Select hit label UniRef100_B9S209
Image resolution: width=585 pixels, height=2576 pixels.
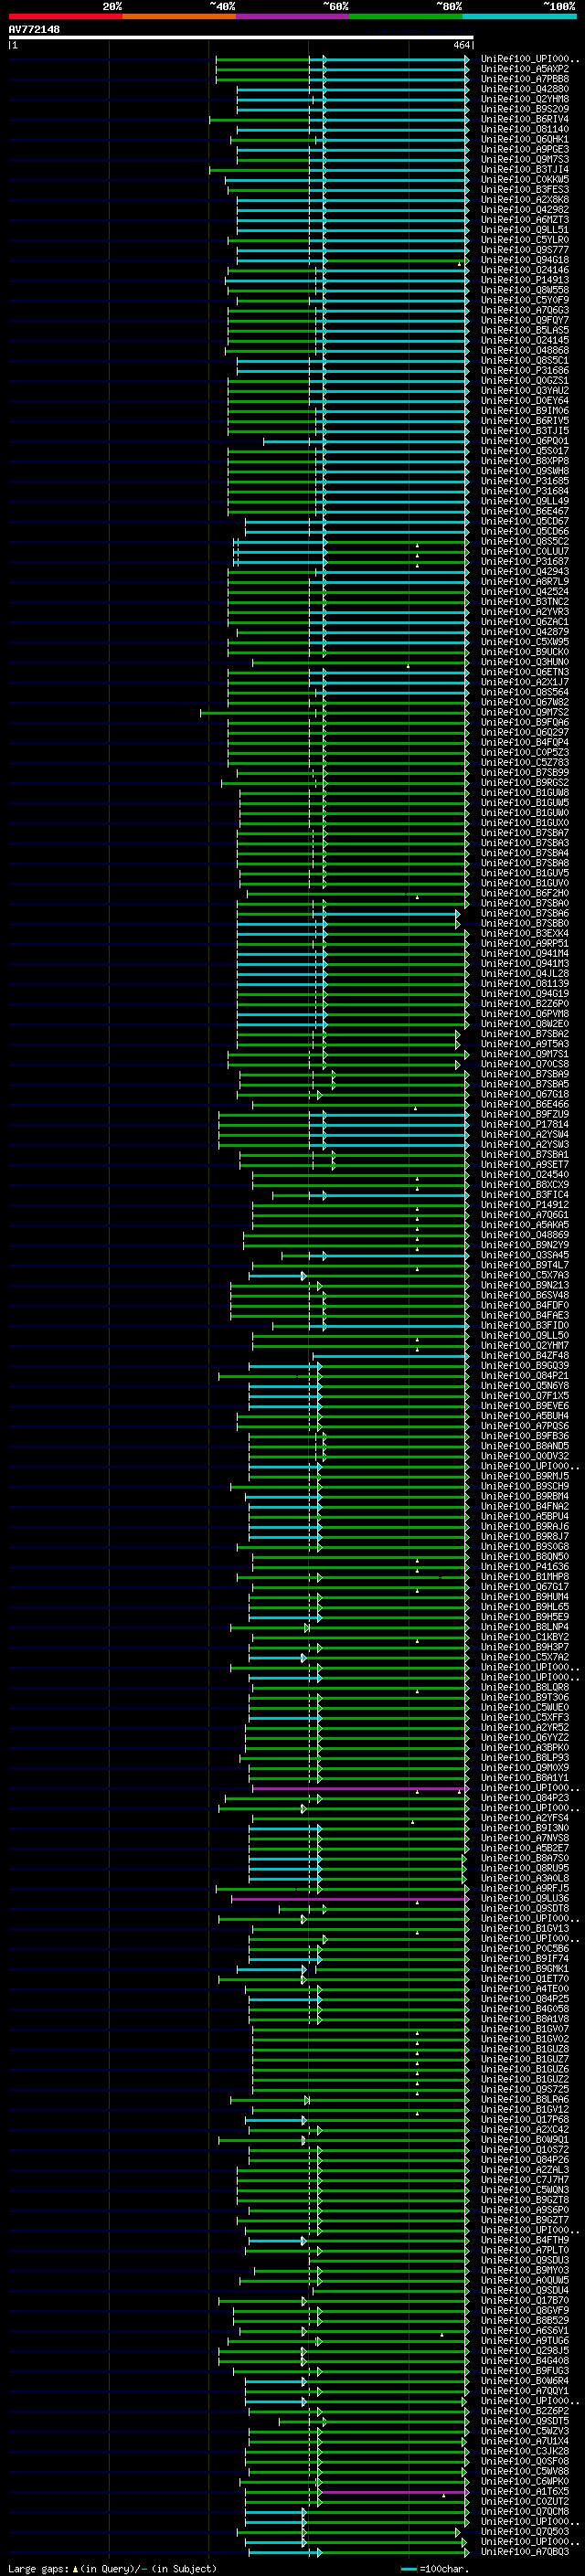(x=525, y=109)
